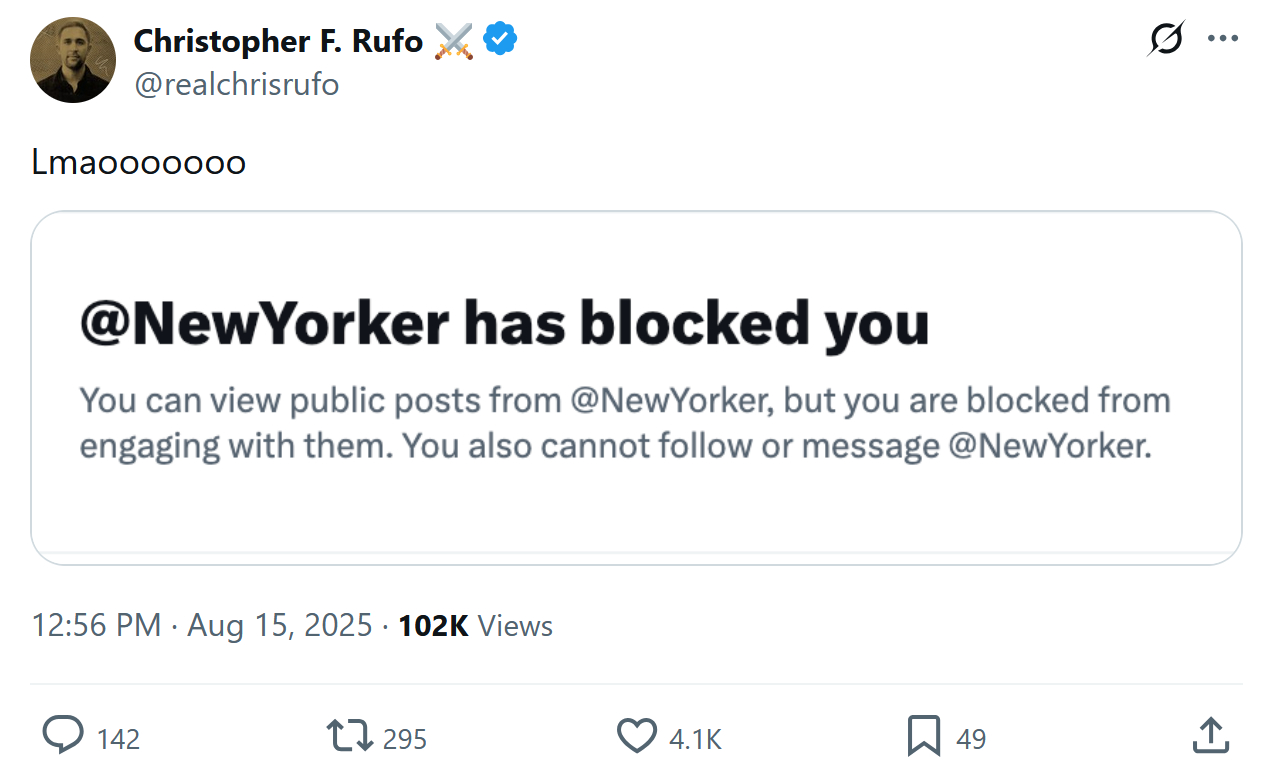Viewport: 1275px width, 778px height.
Task: Open the @realchrisrufo handle link
Action: (x=236, y=85)
